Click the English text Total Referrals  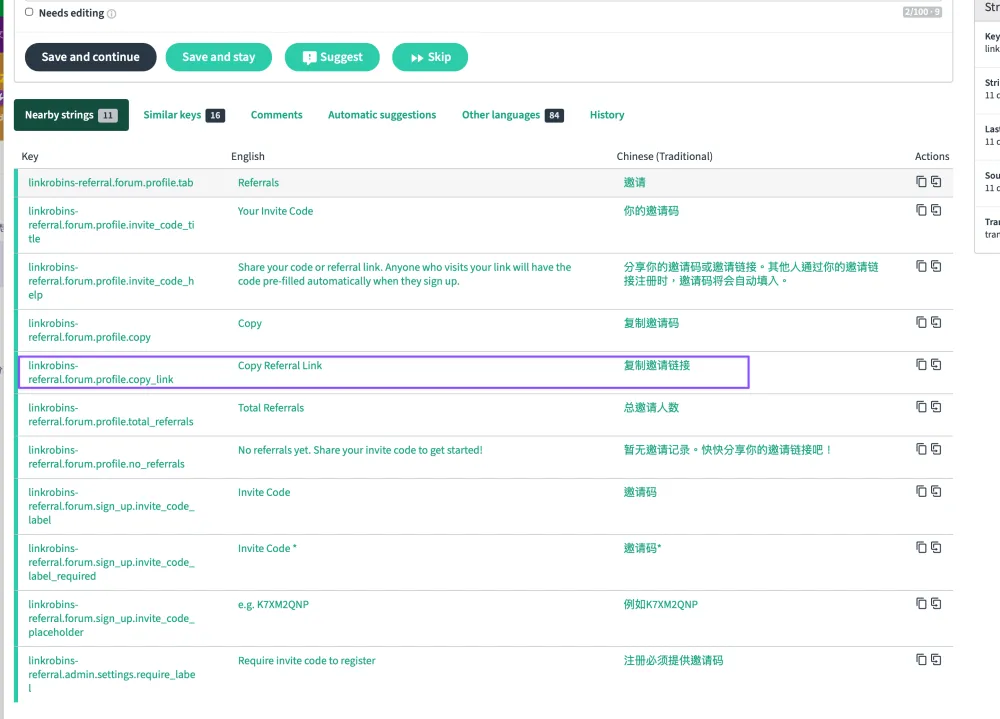click(x=271, y=408)
